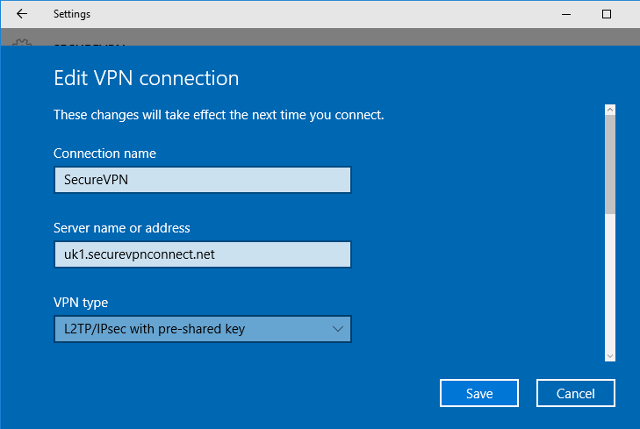Click the empty scrollbar track below the thumb

coord(608,280)
